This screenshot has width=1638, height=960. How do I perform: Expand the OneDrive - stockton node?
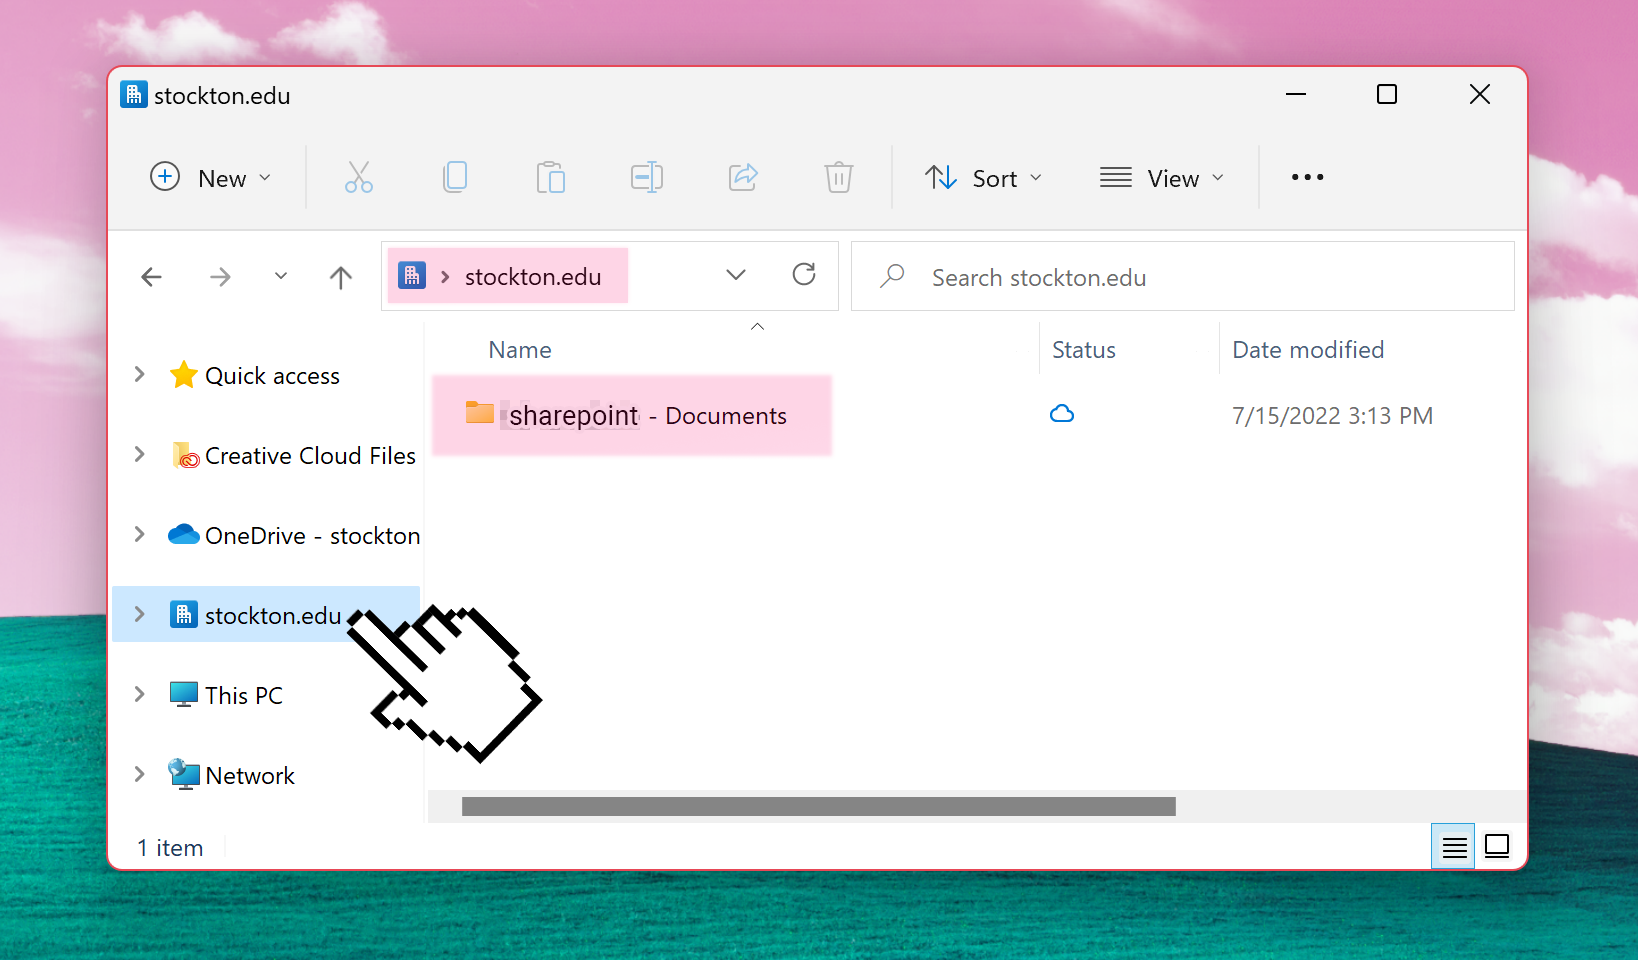140,534
